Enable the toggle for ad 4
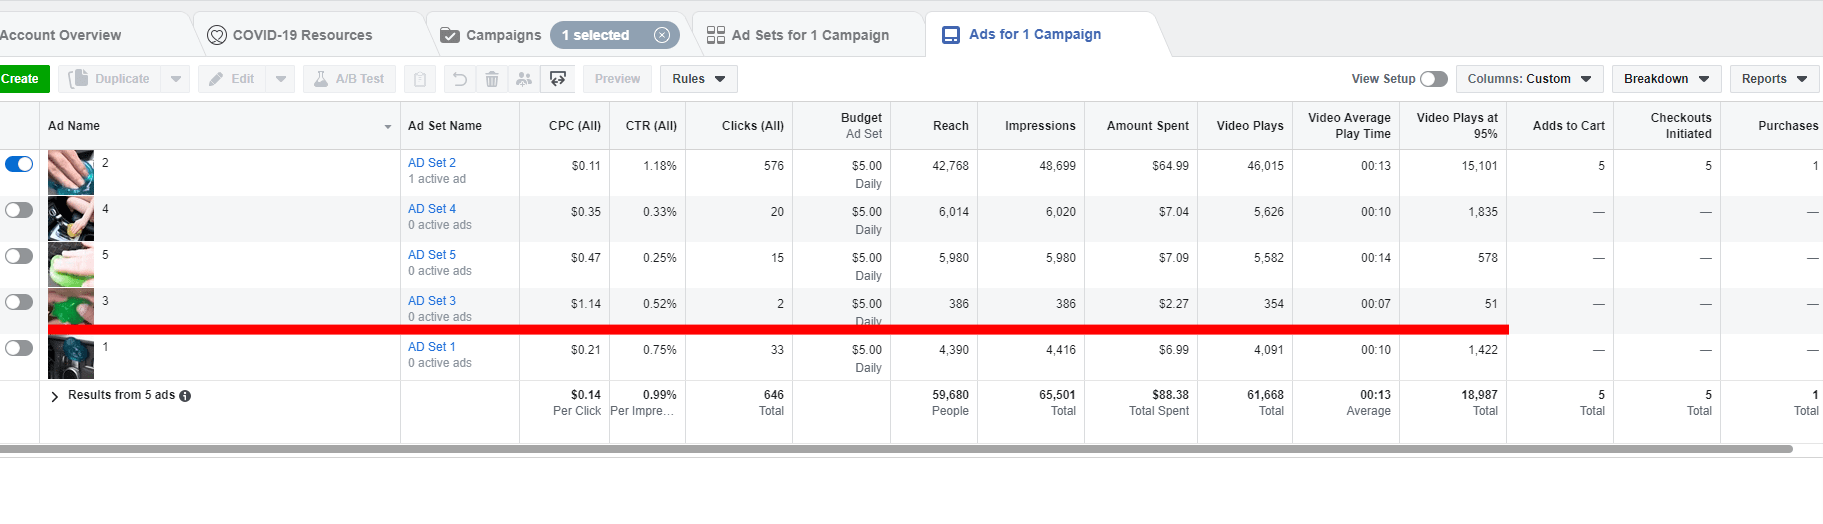 click(x=19, y=210)
